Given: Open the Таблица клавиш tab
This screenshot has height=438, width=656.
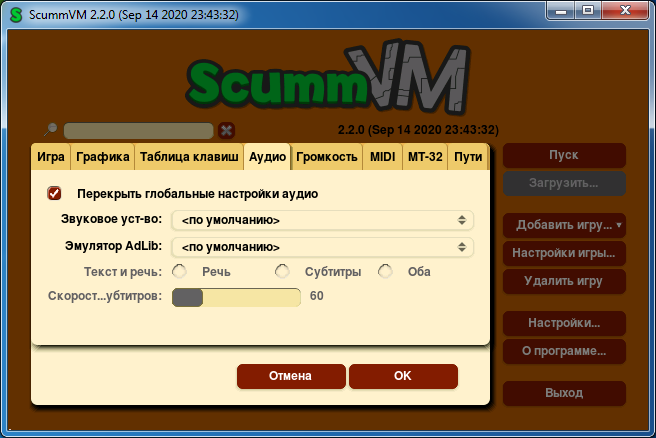Looking at the screenshot, I should pyautogui.click(x=189, y=157).
